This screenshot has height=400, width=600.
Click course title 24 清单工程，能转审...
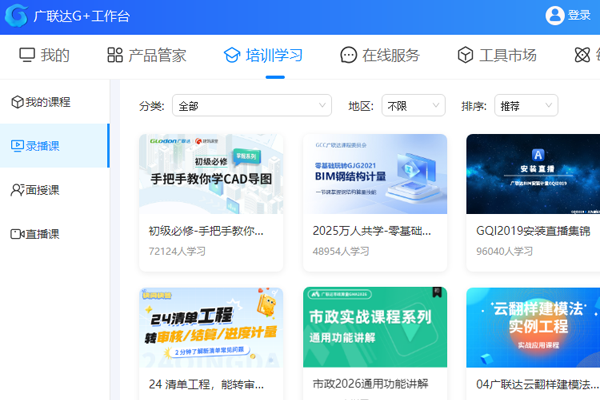(x=206, y=384)
